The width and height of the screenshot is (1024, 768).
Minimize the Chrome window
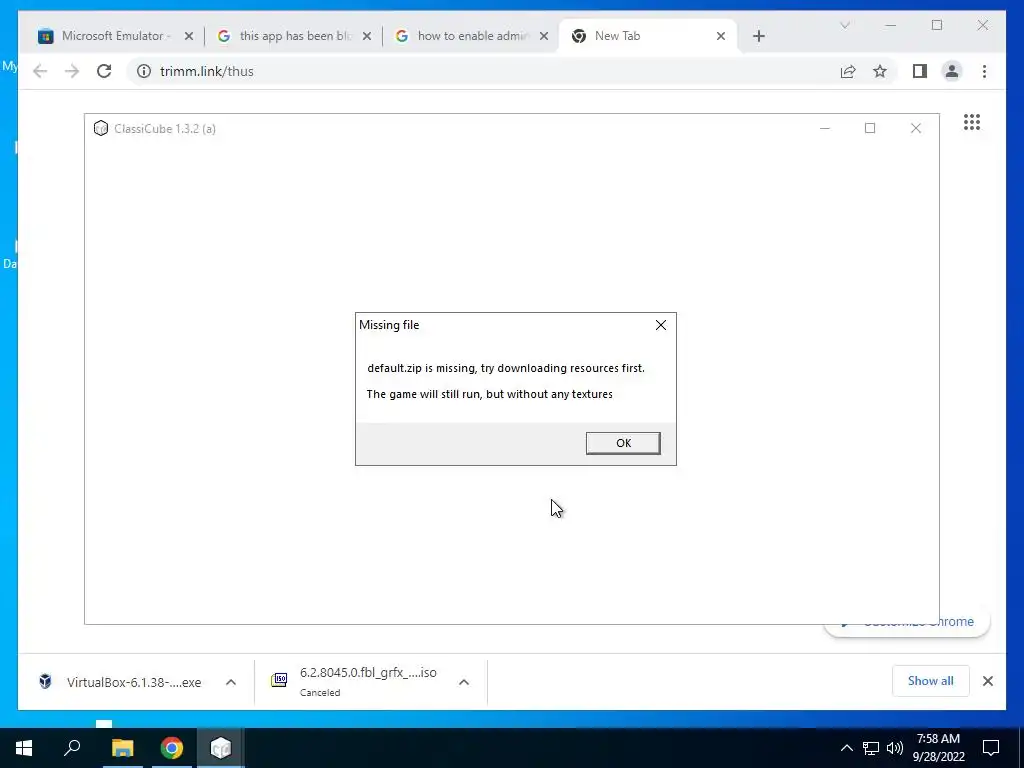pyautogui.click(x=891, y=25)
